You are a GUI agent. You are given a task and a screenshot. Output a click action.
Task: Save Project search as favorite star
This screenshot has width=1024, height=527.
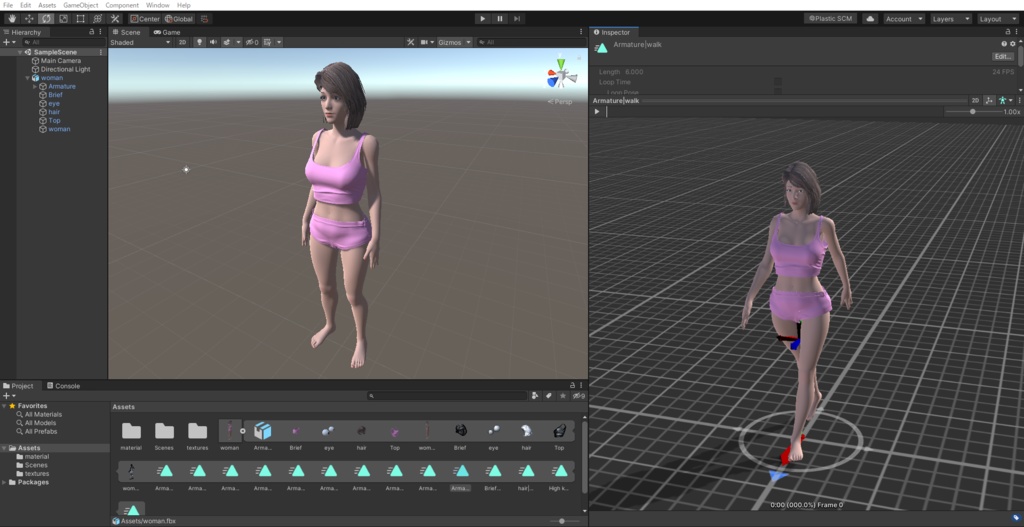[x=563, y=396]
